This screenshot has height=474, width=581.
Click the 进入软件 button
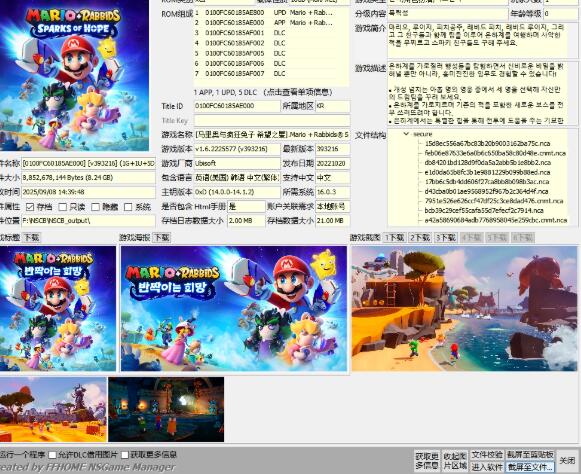487,467
